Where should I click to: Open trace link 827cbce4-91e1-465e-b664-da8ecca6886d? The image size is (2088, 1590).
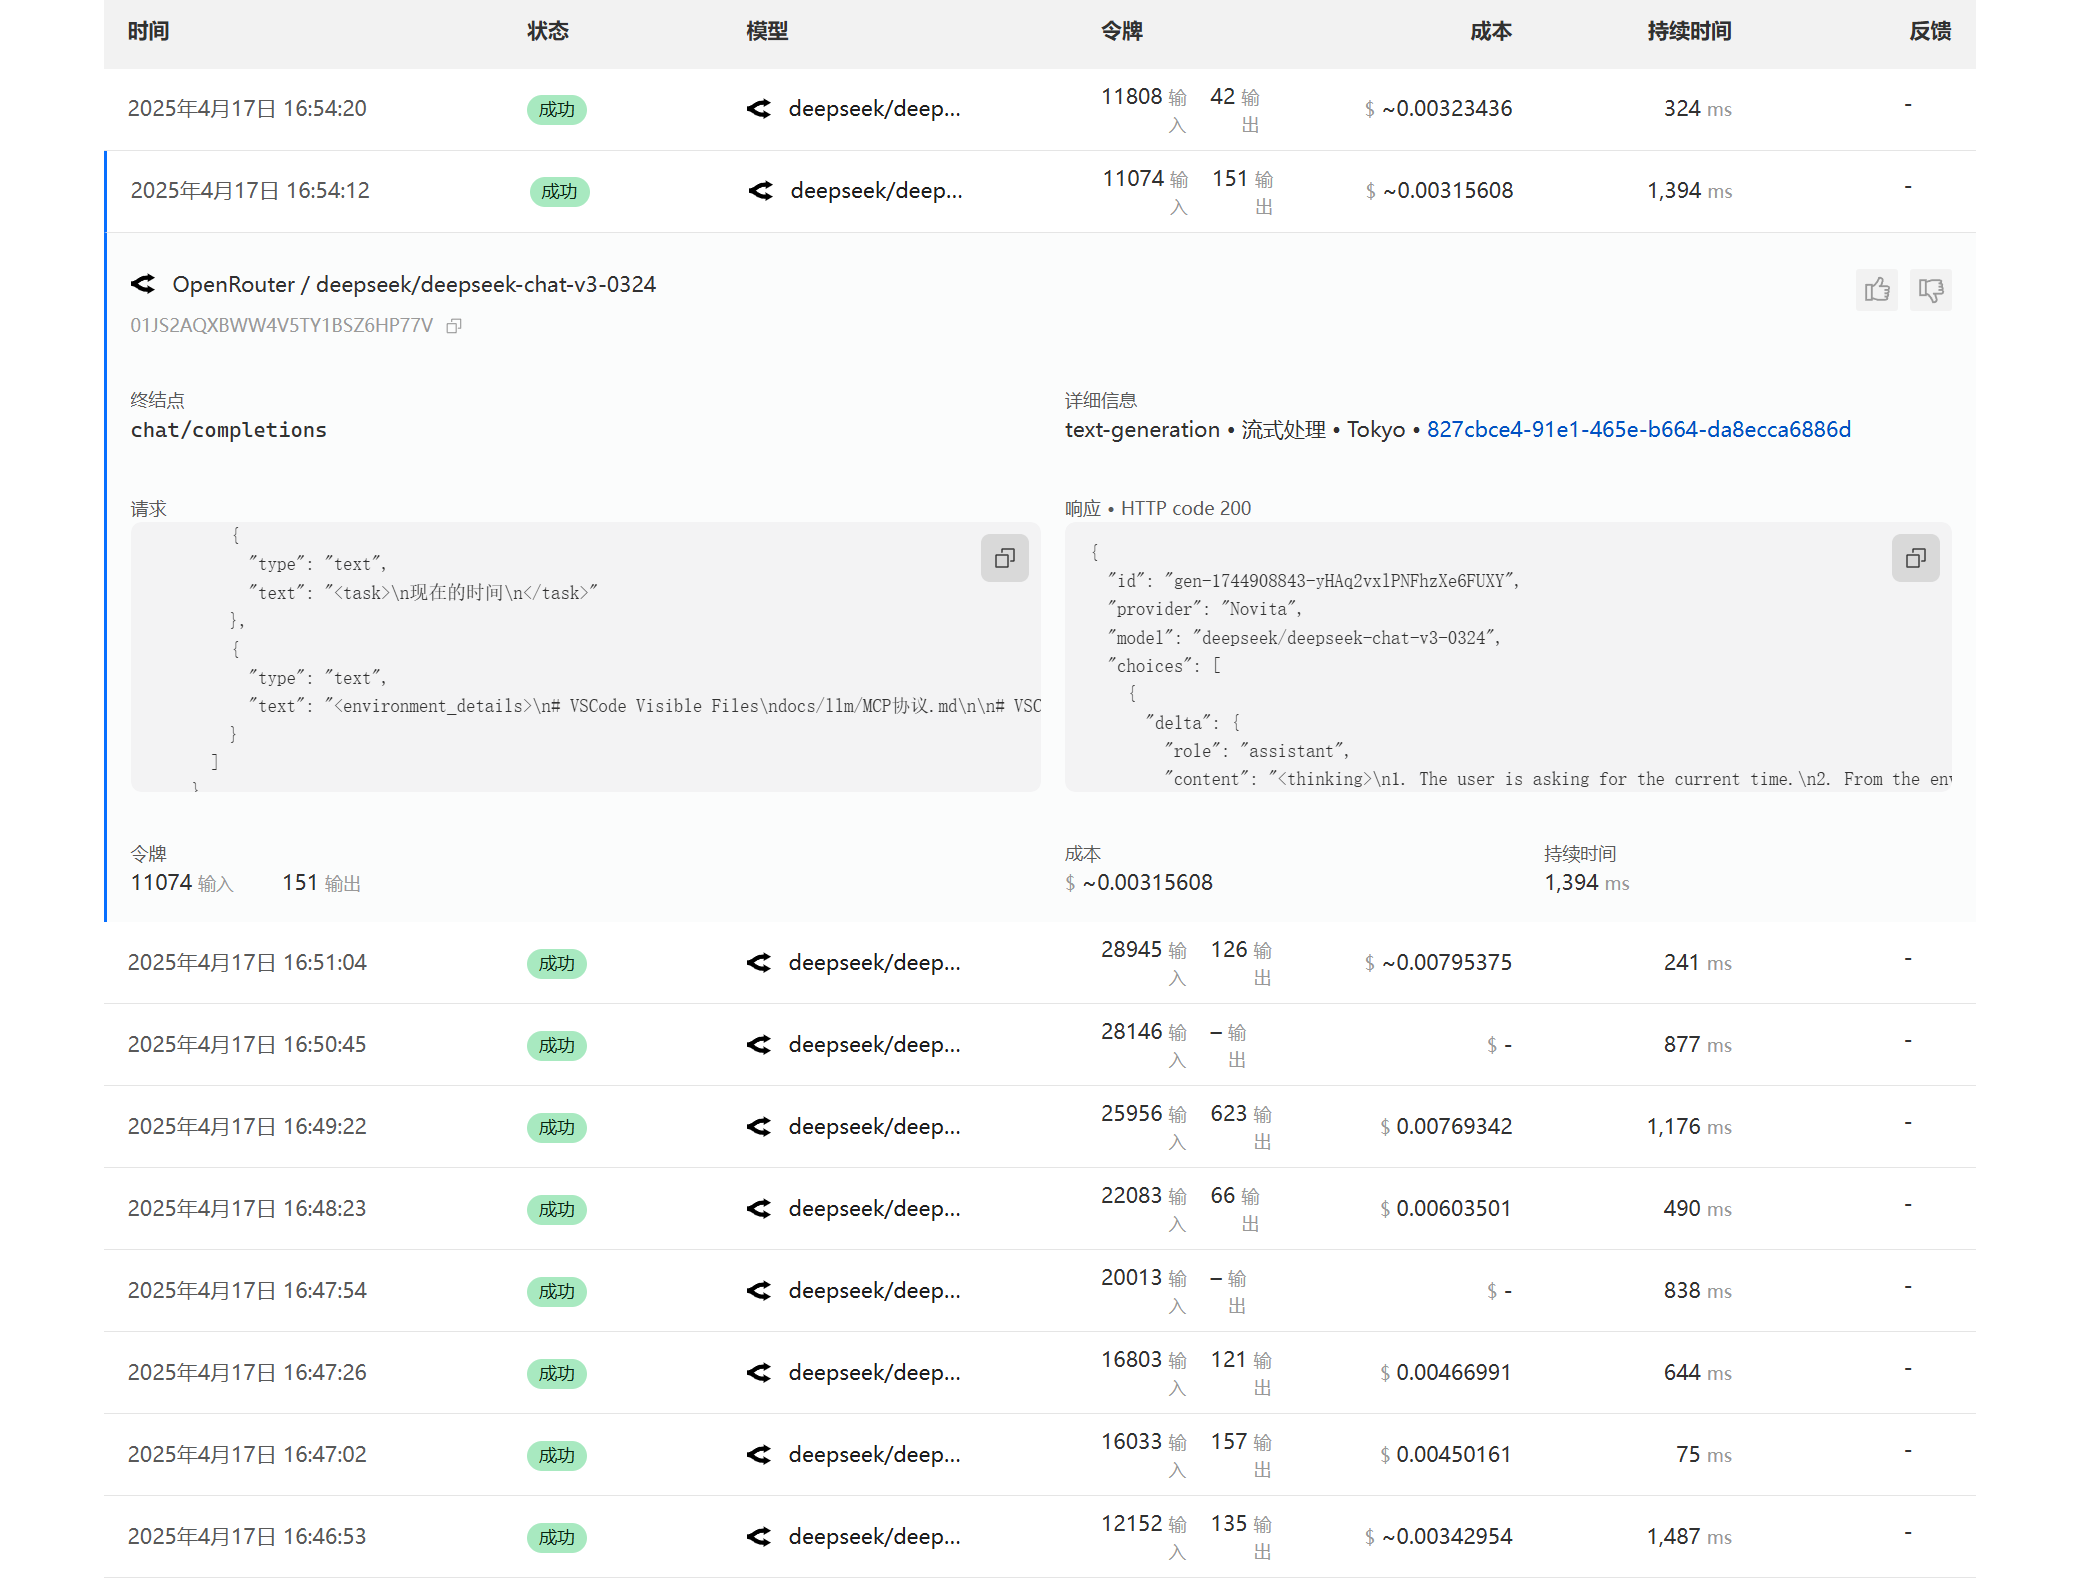coord(1638,430)
